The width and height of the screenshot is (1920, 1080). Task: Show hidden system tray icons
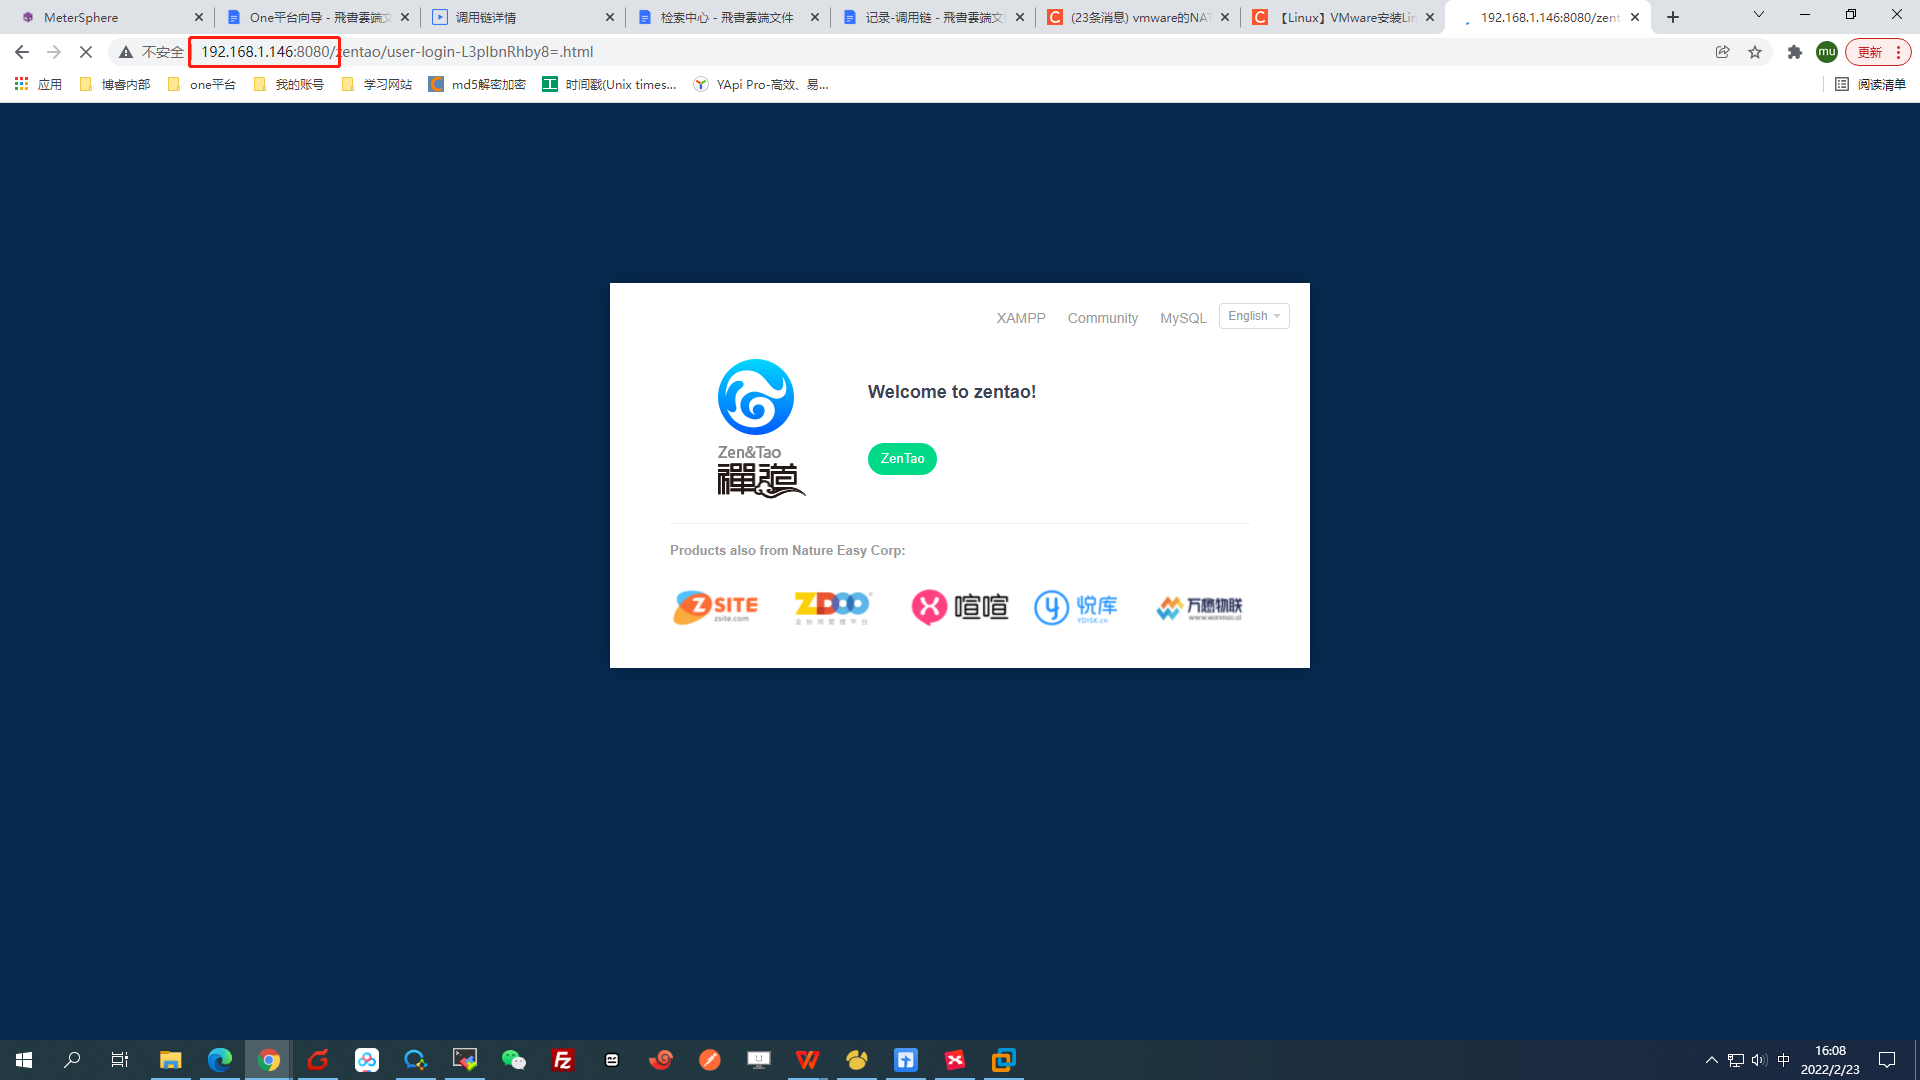coord(1711,1060)
